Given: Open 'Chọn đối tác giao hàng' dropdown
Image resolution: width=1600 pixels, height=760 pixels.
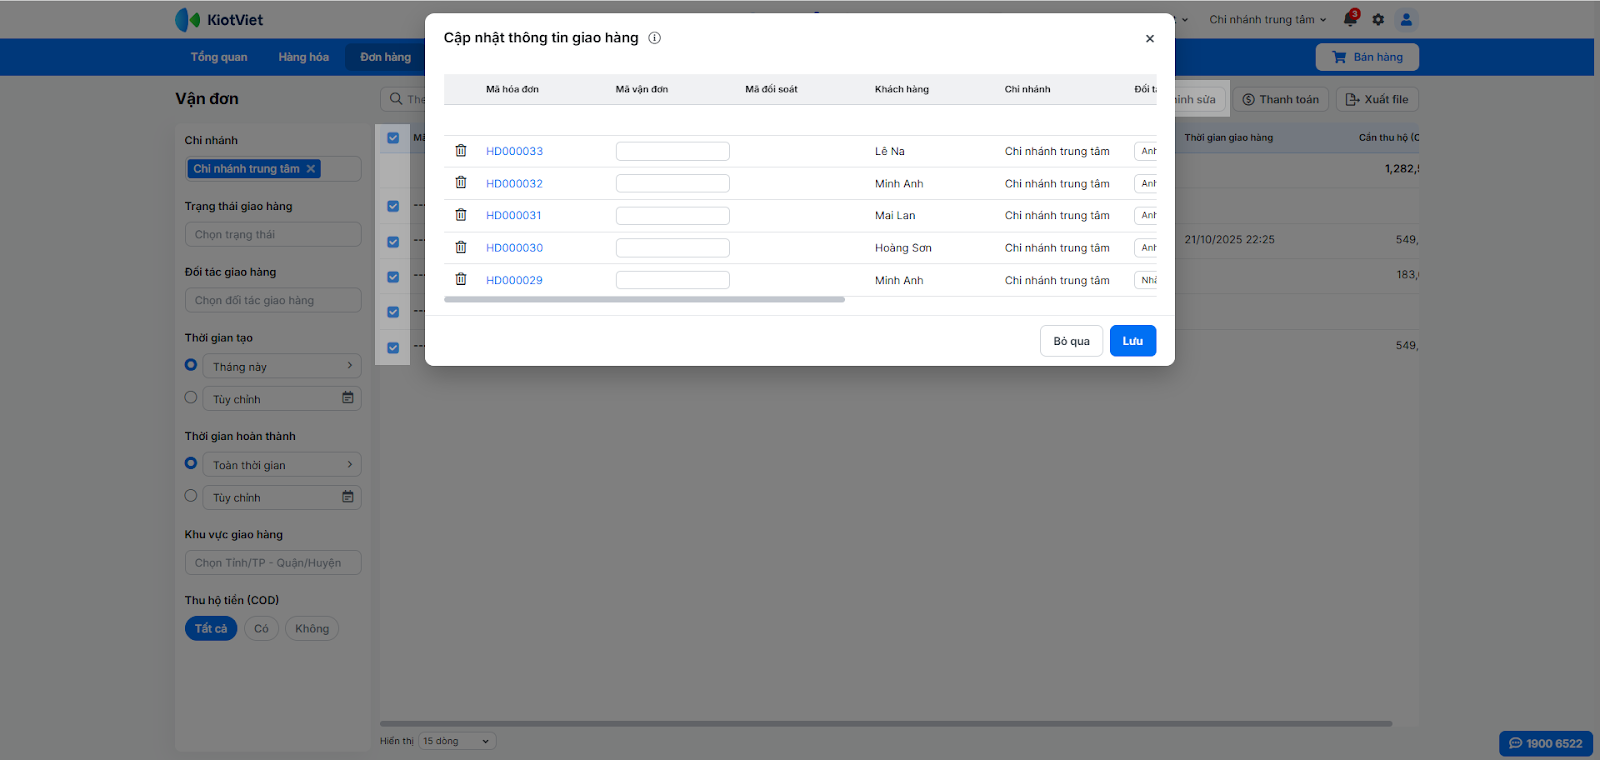Looking at the screenshot, I should 273,300.
